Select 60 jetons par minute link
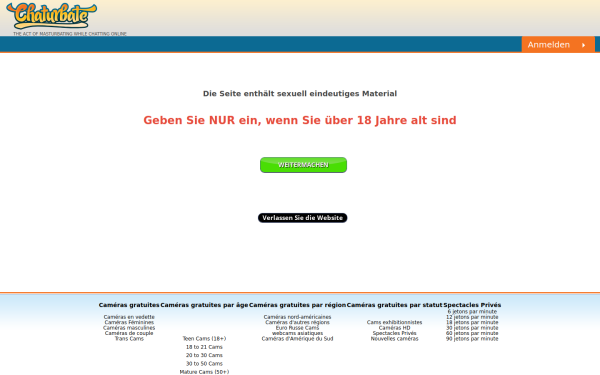Viewport: 600px width, 375px height. point(472,333)
